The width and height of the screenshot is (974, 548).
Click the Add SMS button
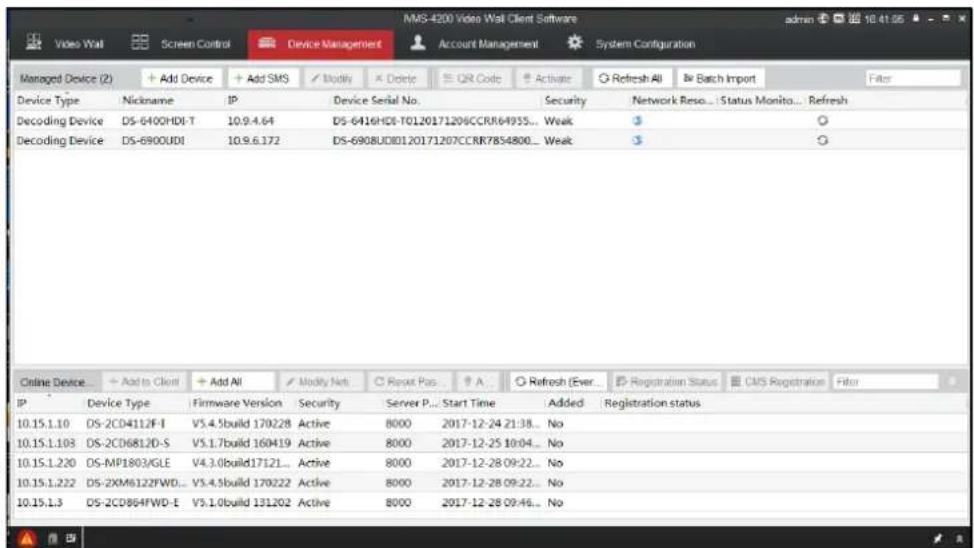(x=262, y=78)
